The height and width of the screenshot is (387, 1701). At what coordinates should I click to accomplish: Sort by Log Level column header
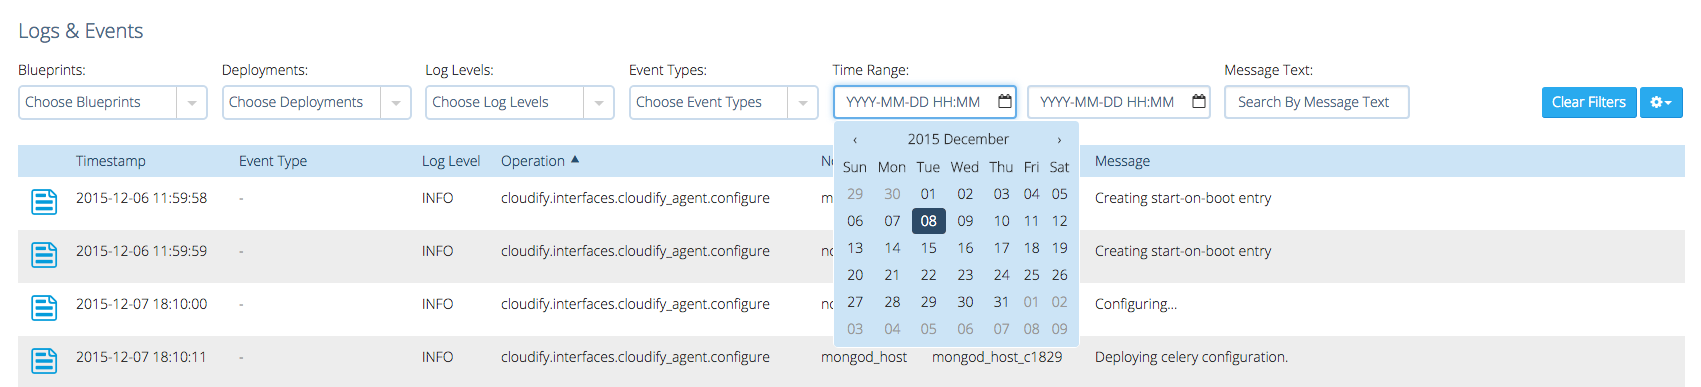point(451,161)
